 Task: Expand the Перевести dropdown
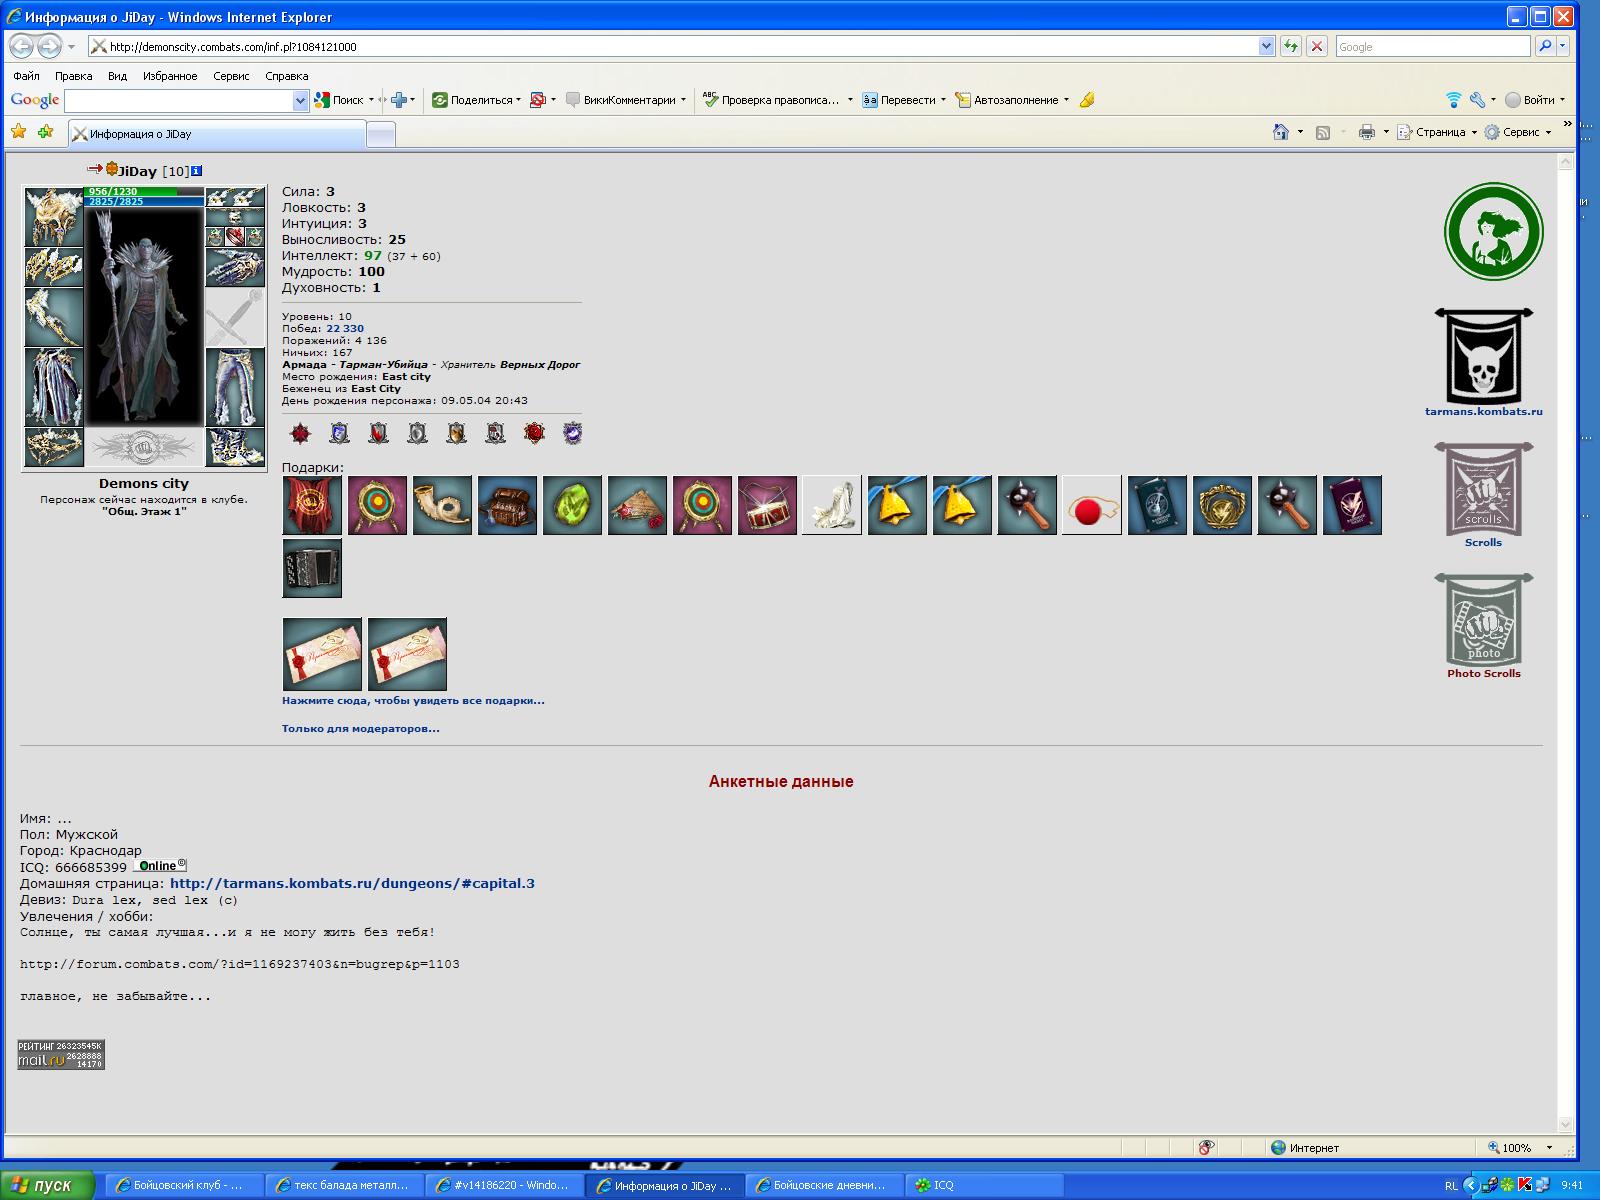click(x=943, y=100)
